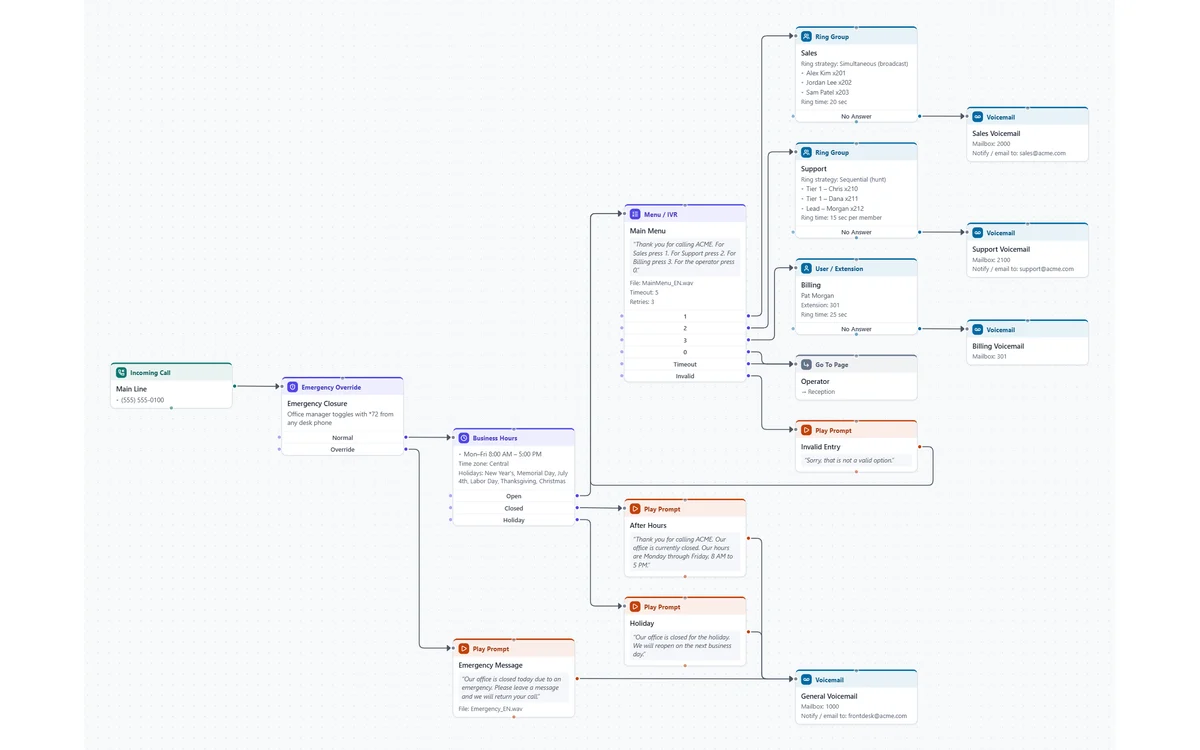Image resolution: width=1200 pixels, height=750 pixels.
Task: Click the Voicemail icon on Sales Voicemail node
Action: pos(977,117)
